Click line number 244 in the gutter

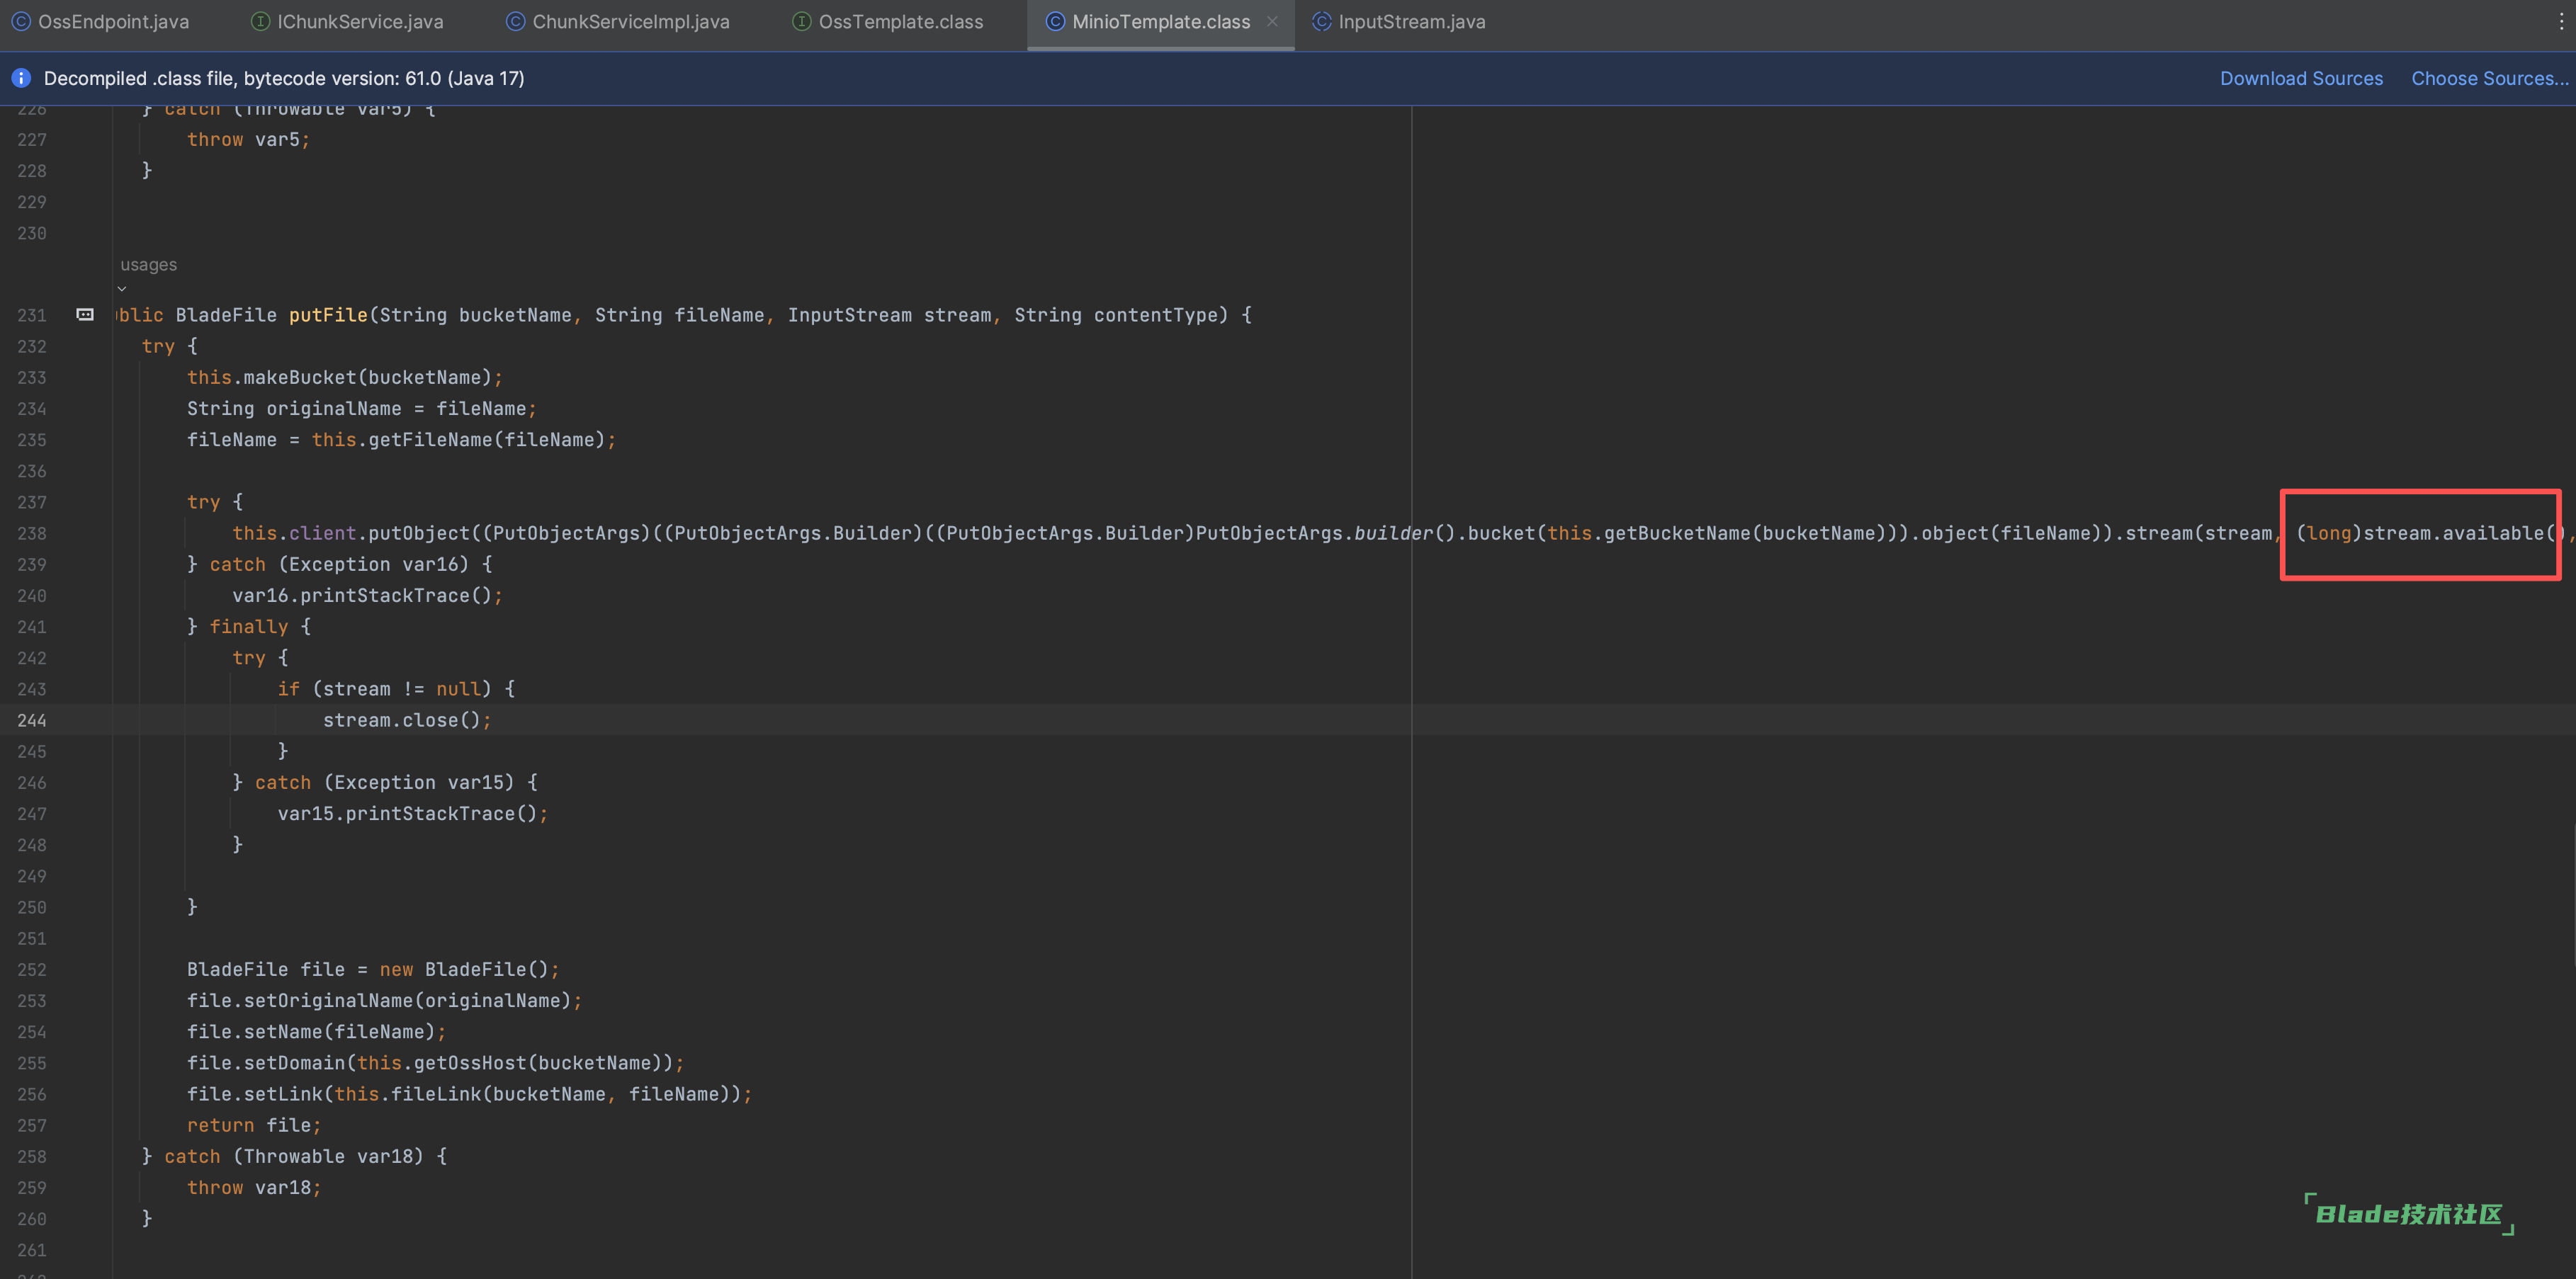coord(31,720)
